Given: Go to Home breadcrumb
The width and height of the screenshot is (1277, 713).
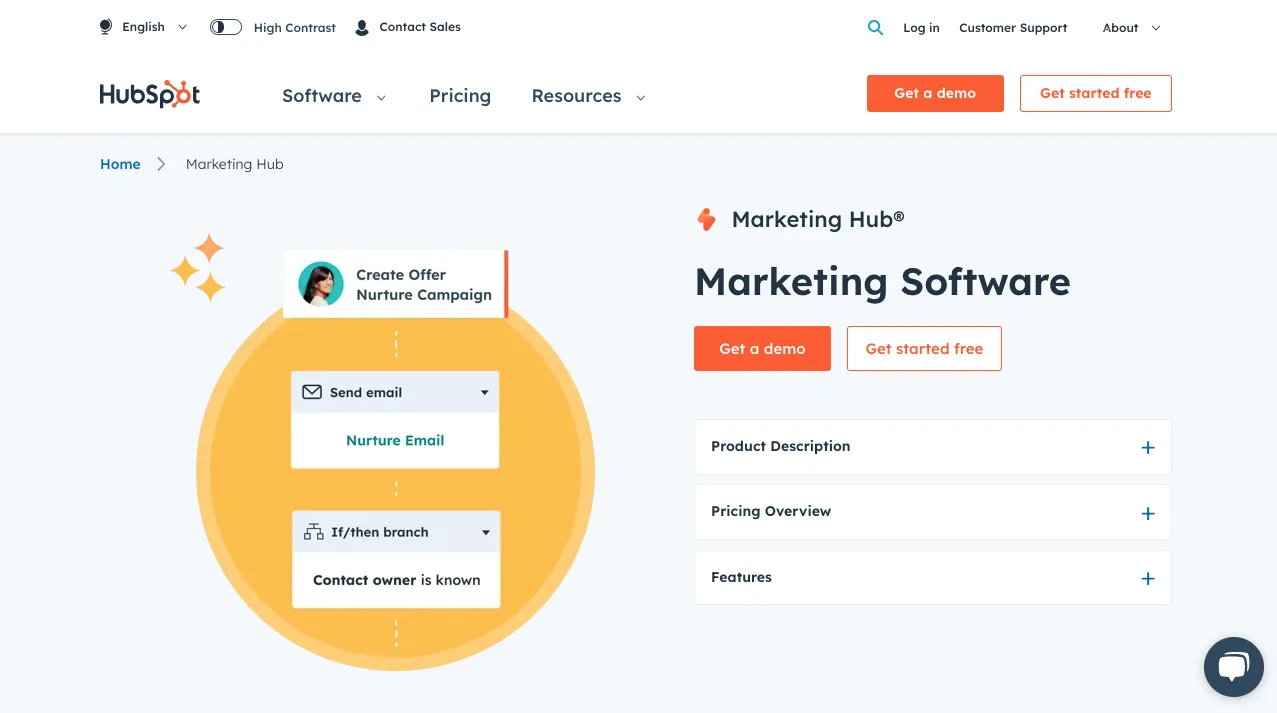Looking at the screenshot, I should [x=120, y=164].
